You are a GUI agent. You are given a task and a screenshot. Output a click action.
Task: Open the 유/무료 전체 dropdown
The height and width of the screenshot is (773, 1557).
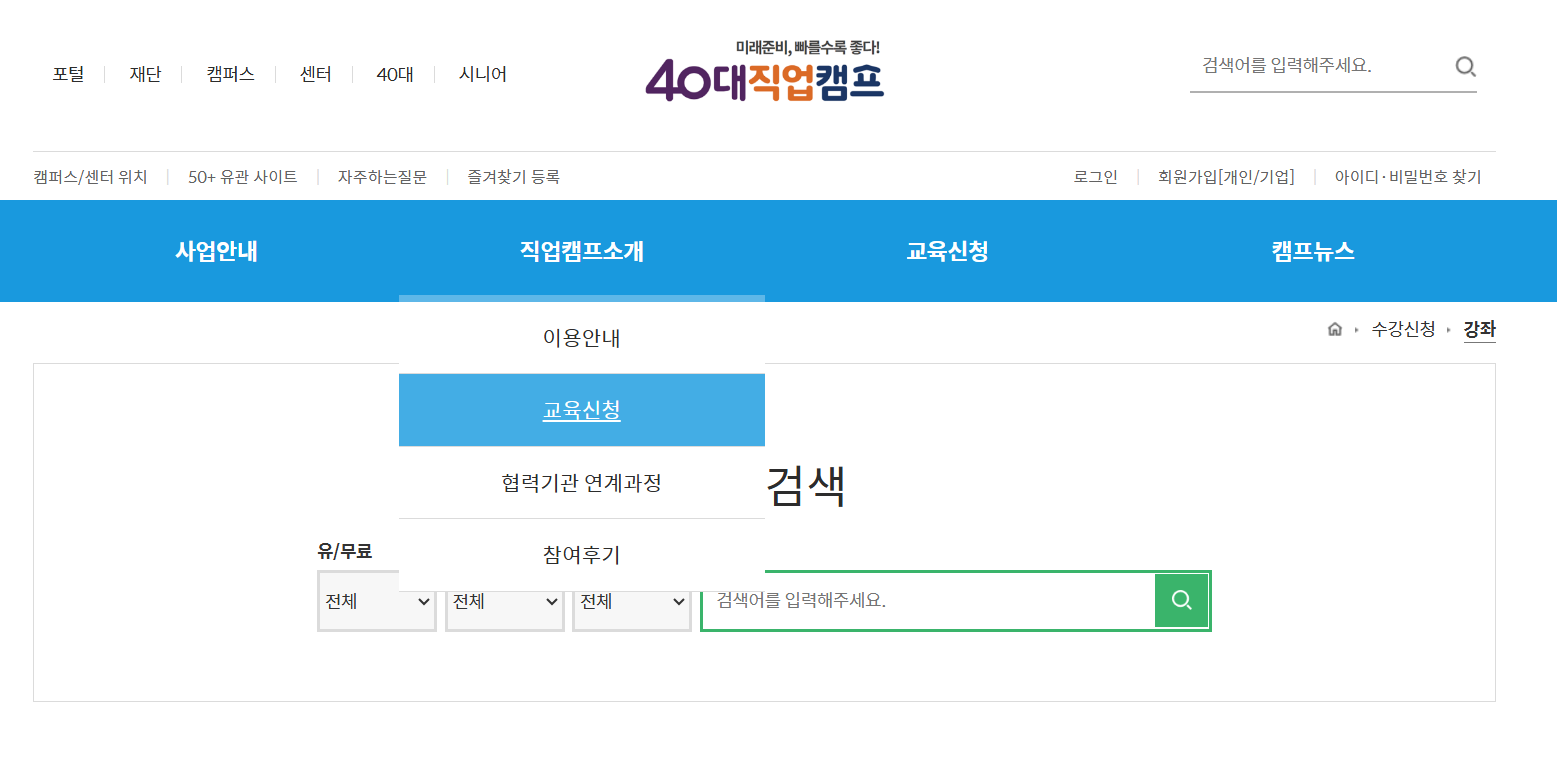(x=376, y=602)
